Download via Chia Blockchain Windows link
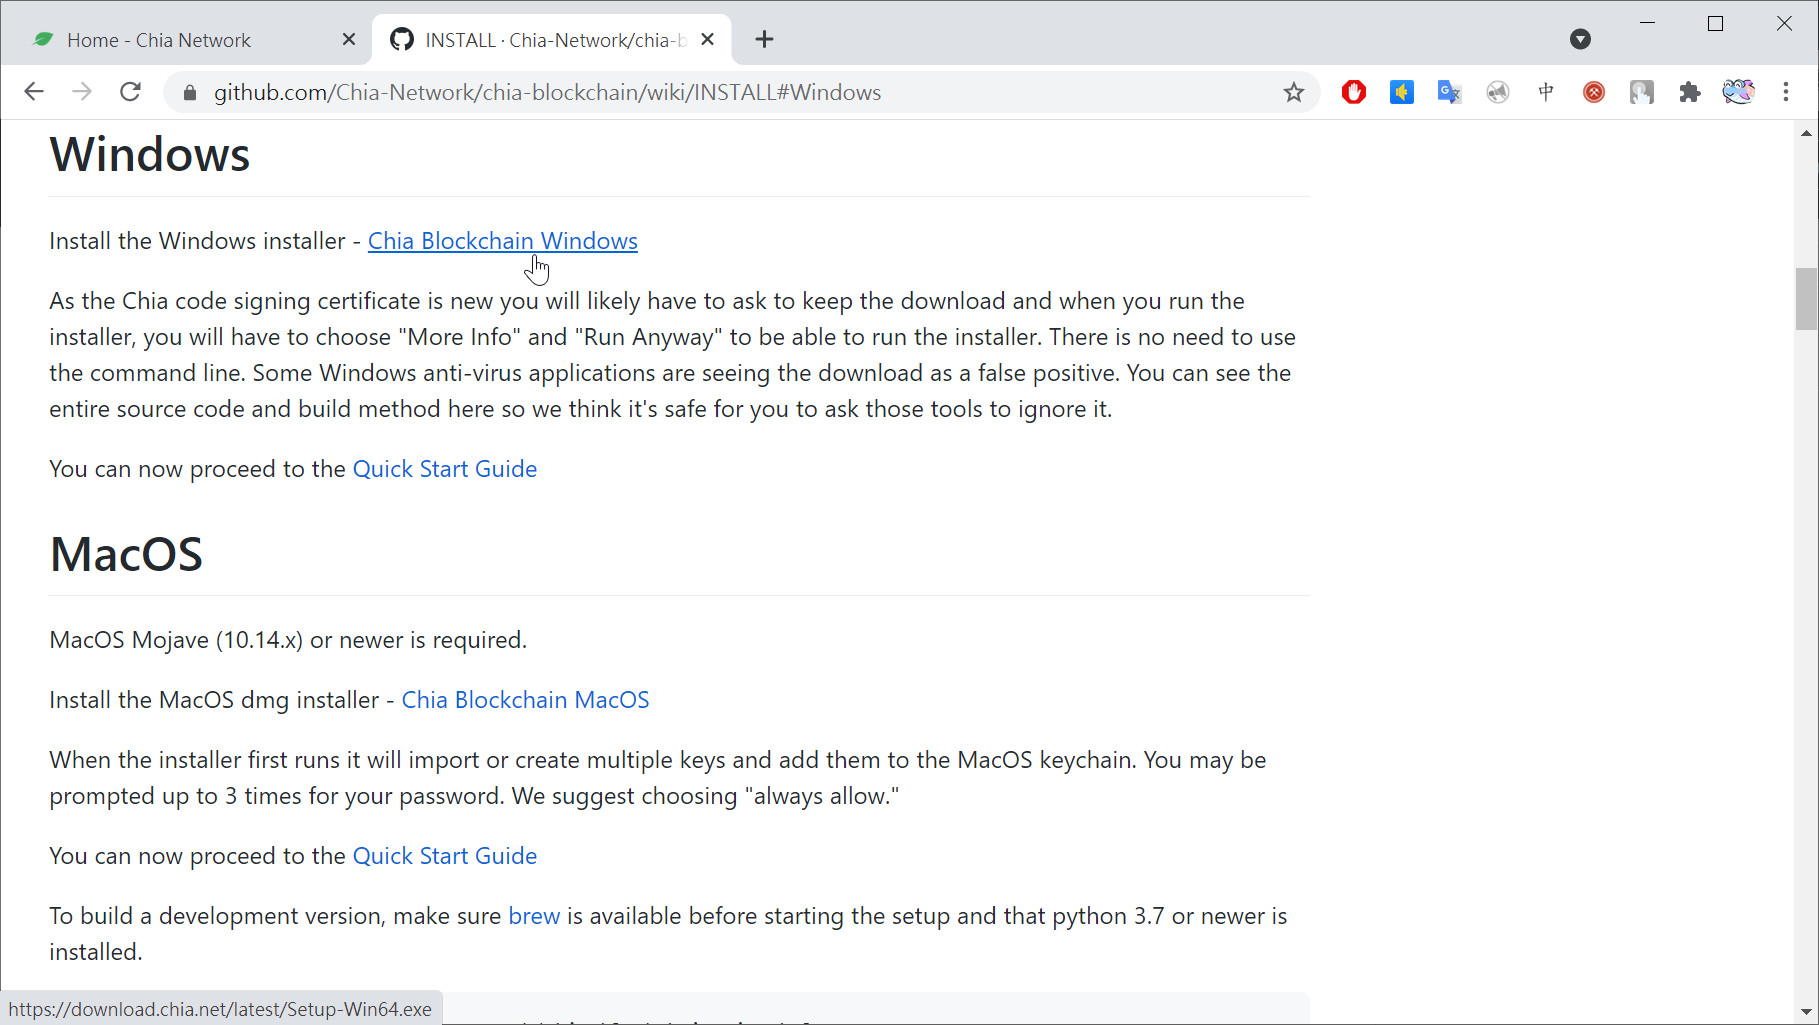The height and width of the screenshot is (1025, 1819). click(502, 241)
